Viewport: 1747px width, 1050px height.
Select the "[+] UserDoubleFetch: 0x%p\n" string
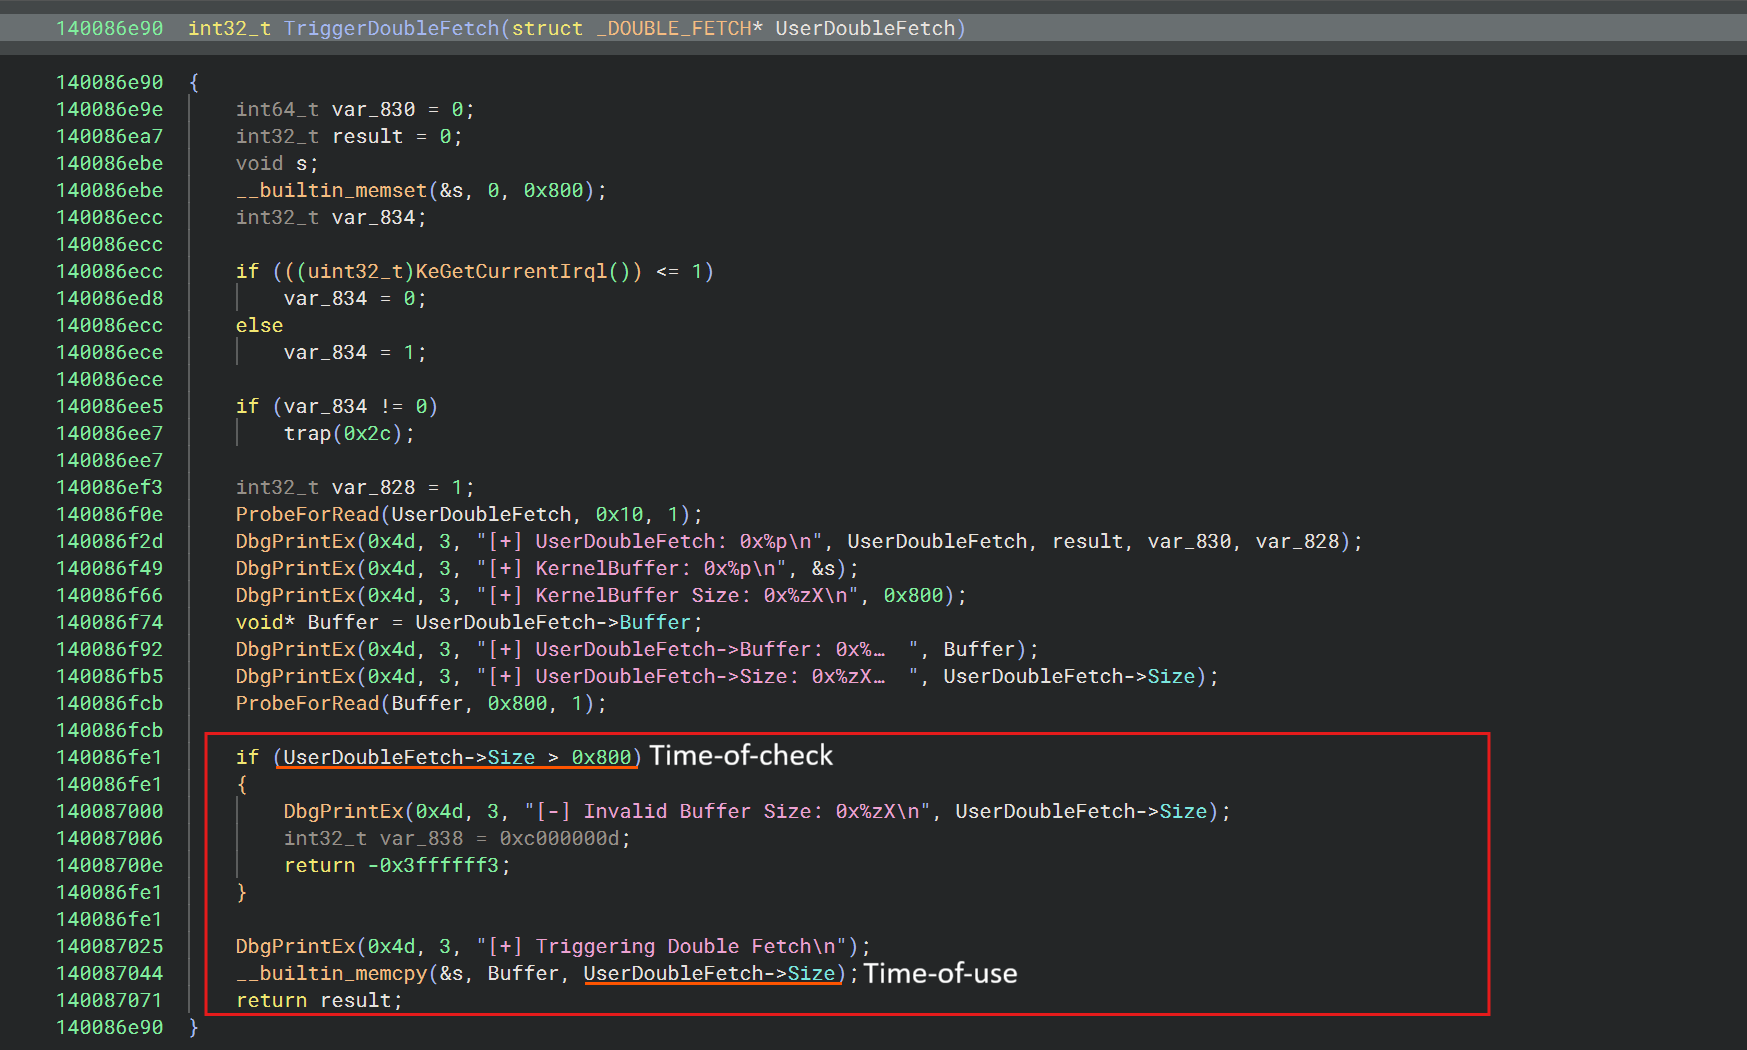(x=649, y=541)
